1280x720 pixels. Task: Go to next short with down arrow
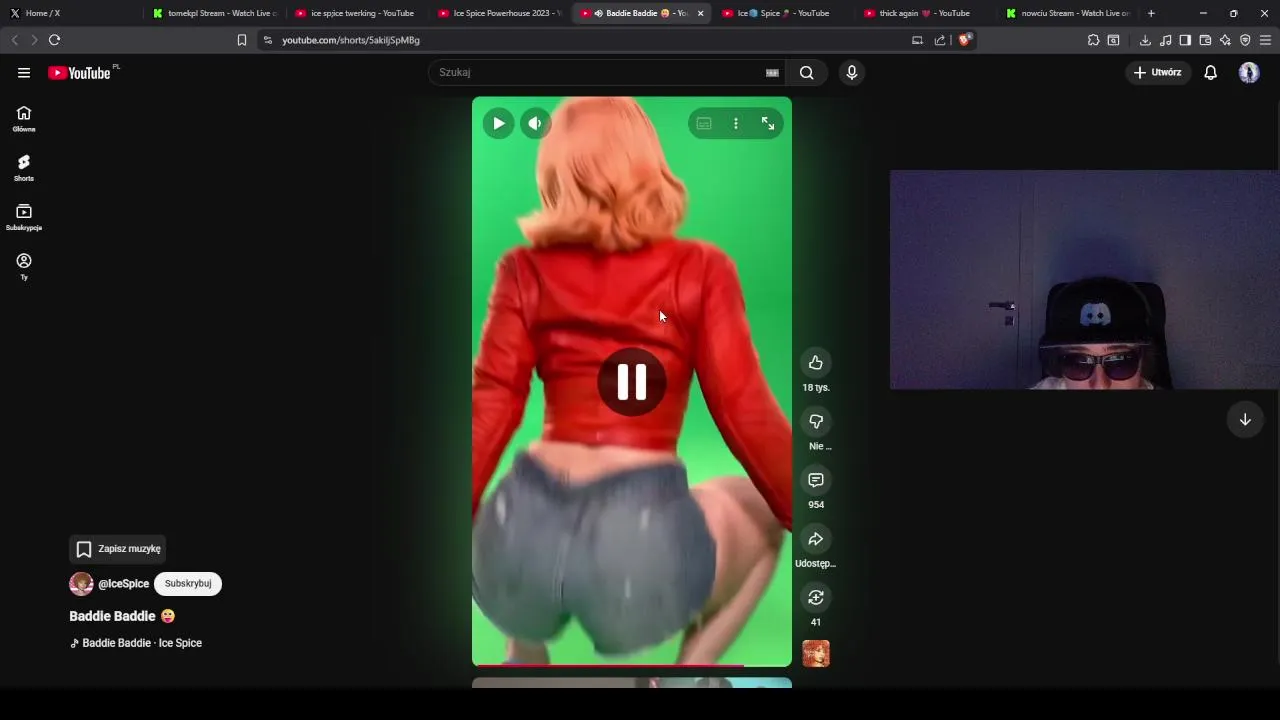tap(1245, 420)
